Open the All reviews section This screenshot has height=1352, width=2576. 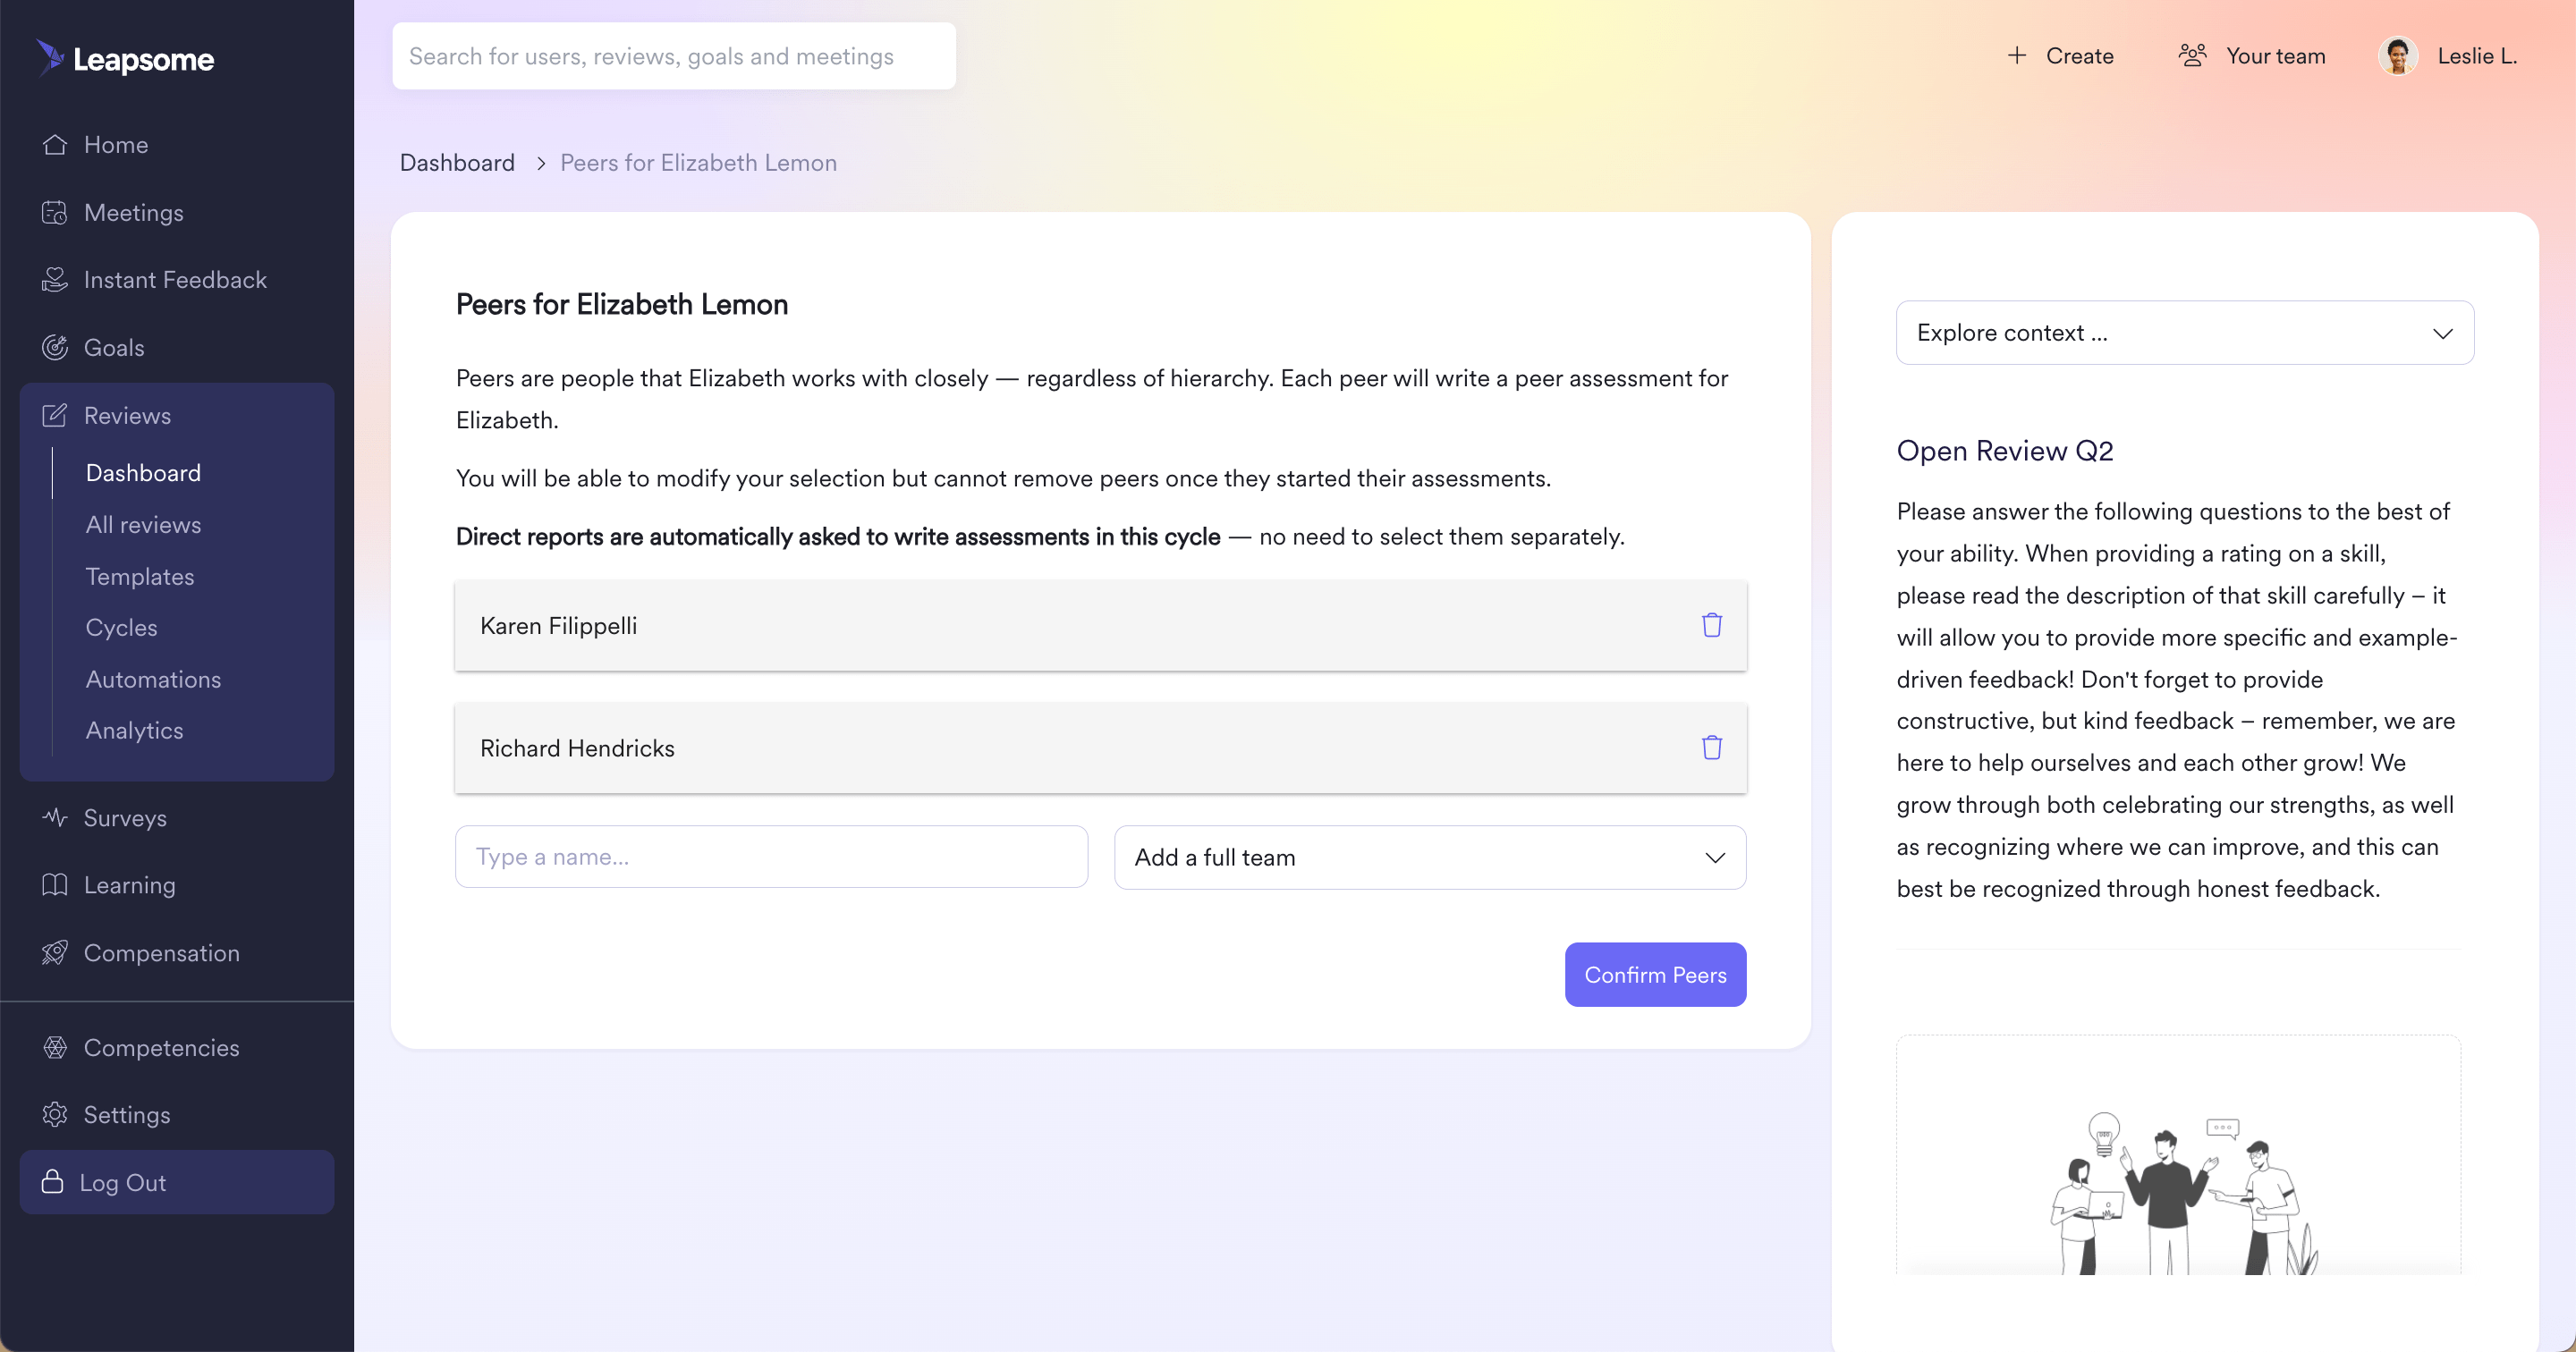pos(143,524)
